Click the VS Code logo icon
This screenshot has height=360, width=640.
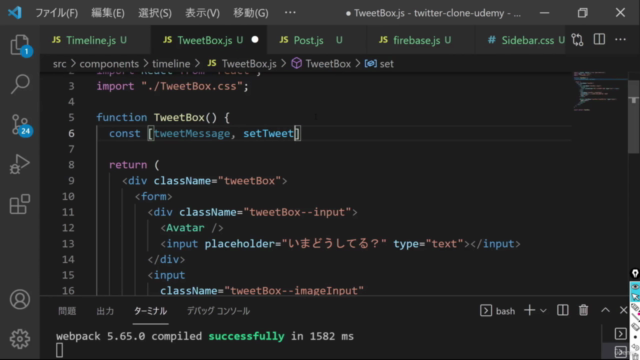[15, 13]
